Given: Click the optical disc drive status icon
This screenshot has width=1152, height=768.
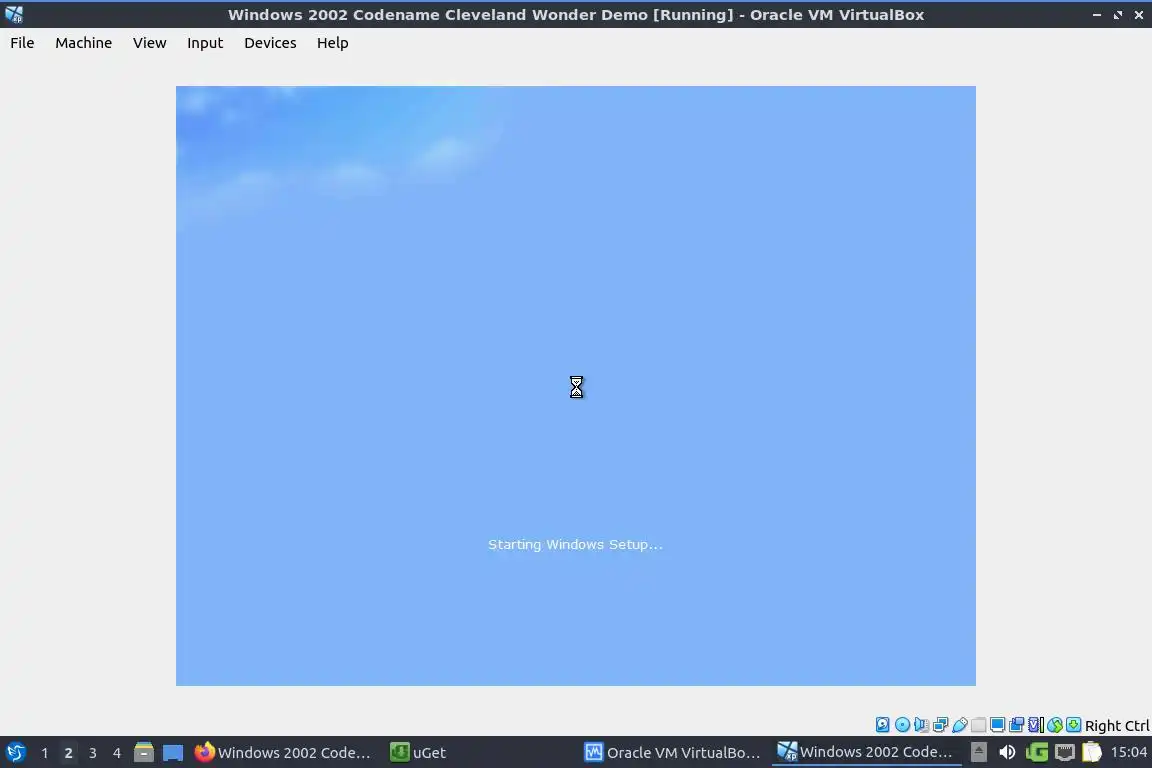Looking at the screenshot, I should (x=902, y=725).
